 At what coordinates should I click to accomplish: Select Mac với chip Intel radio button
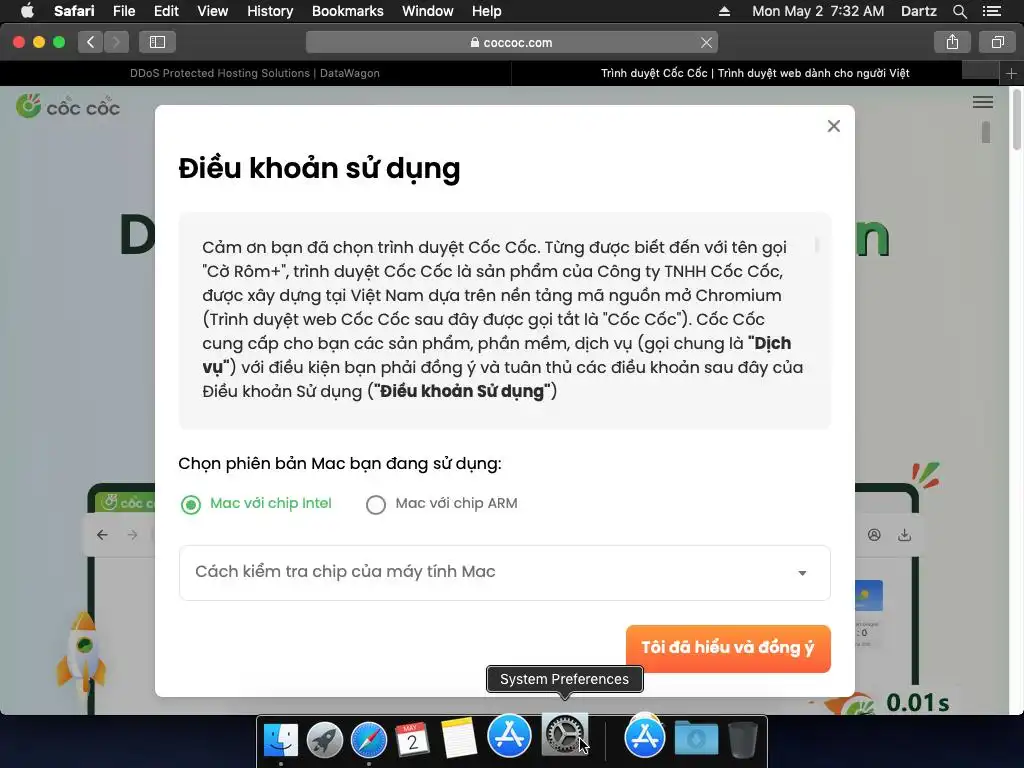pos(191,504)
